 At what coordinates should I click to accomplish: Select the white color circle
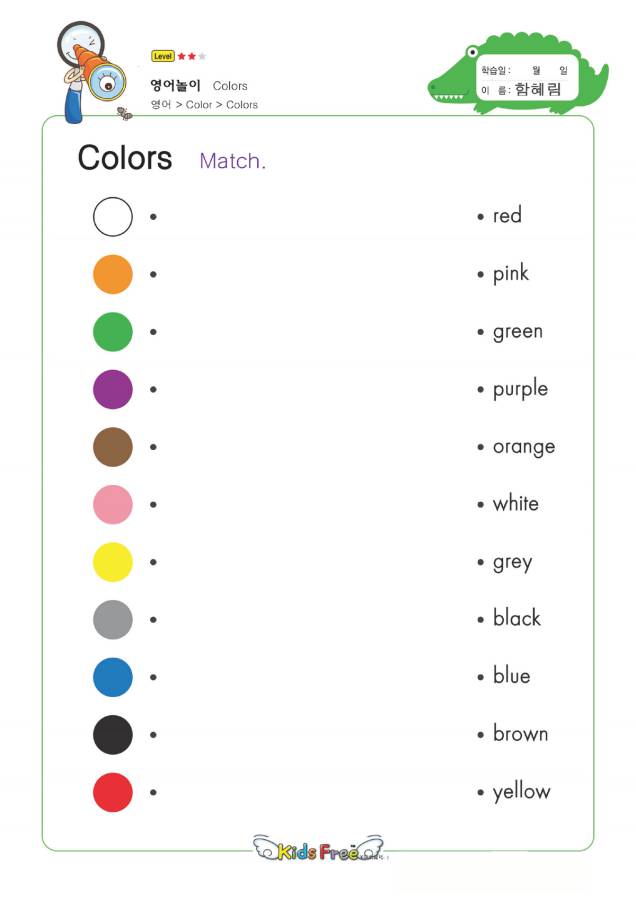113,216
